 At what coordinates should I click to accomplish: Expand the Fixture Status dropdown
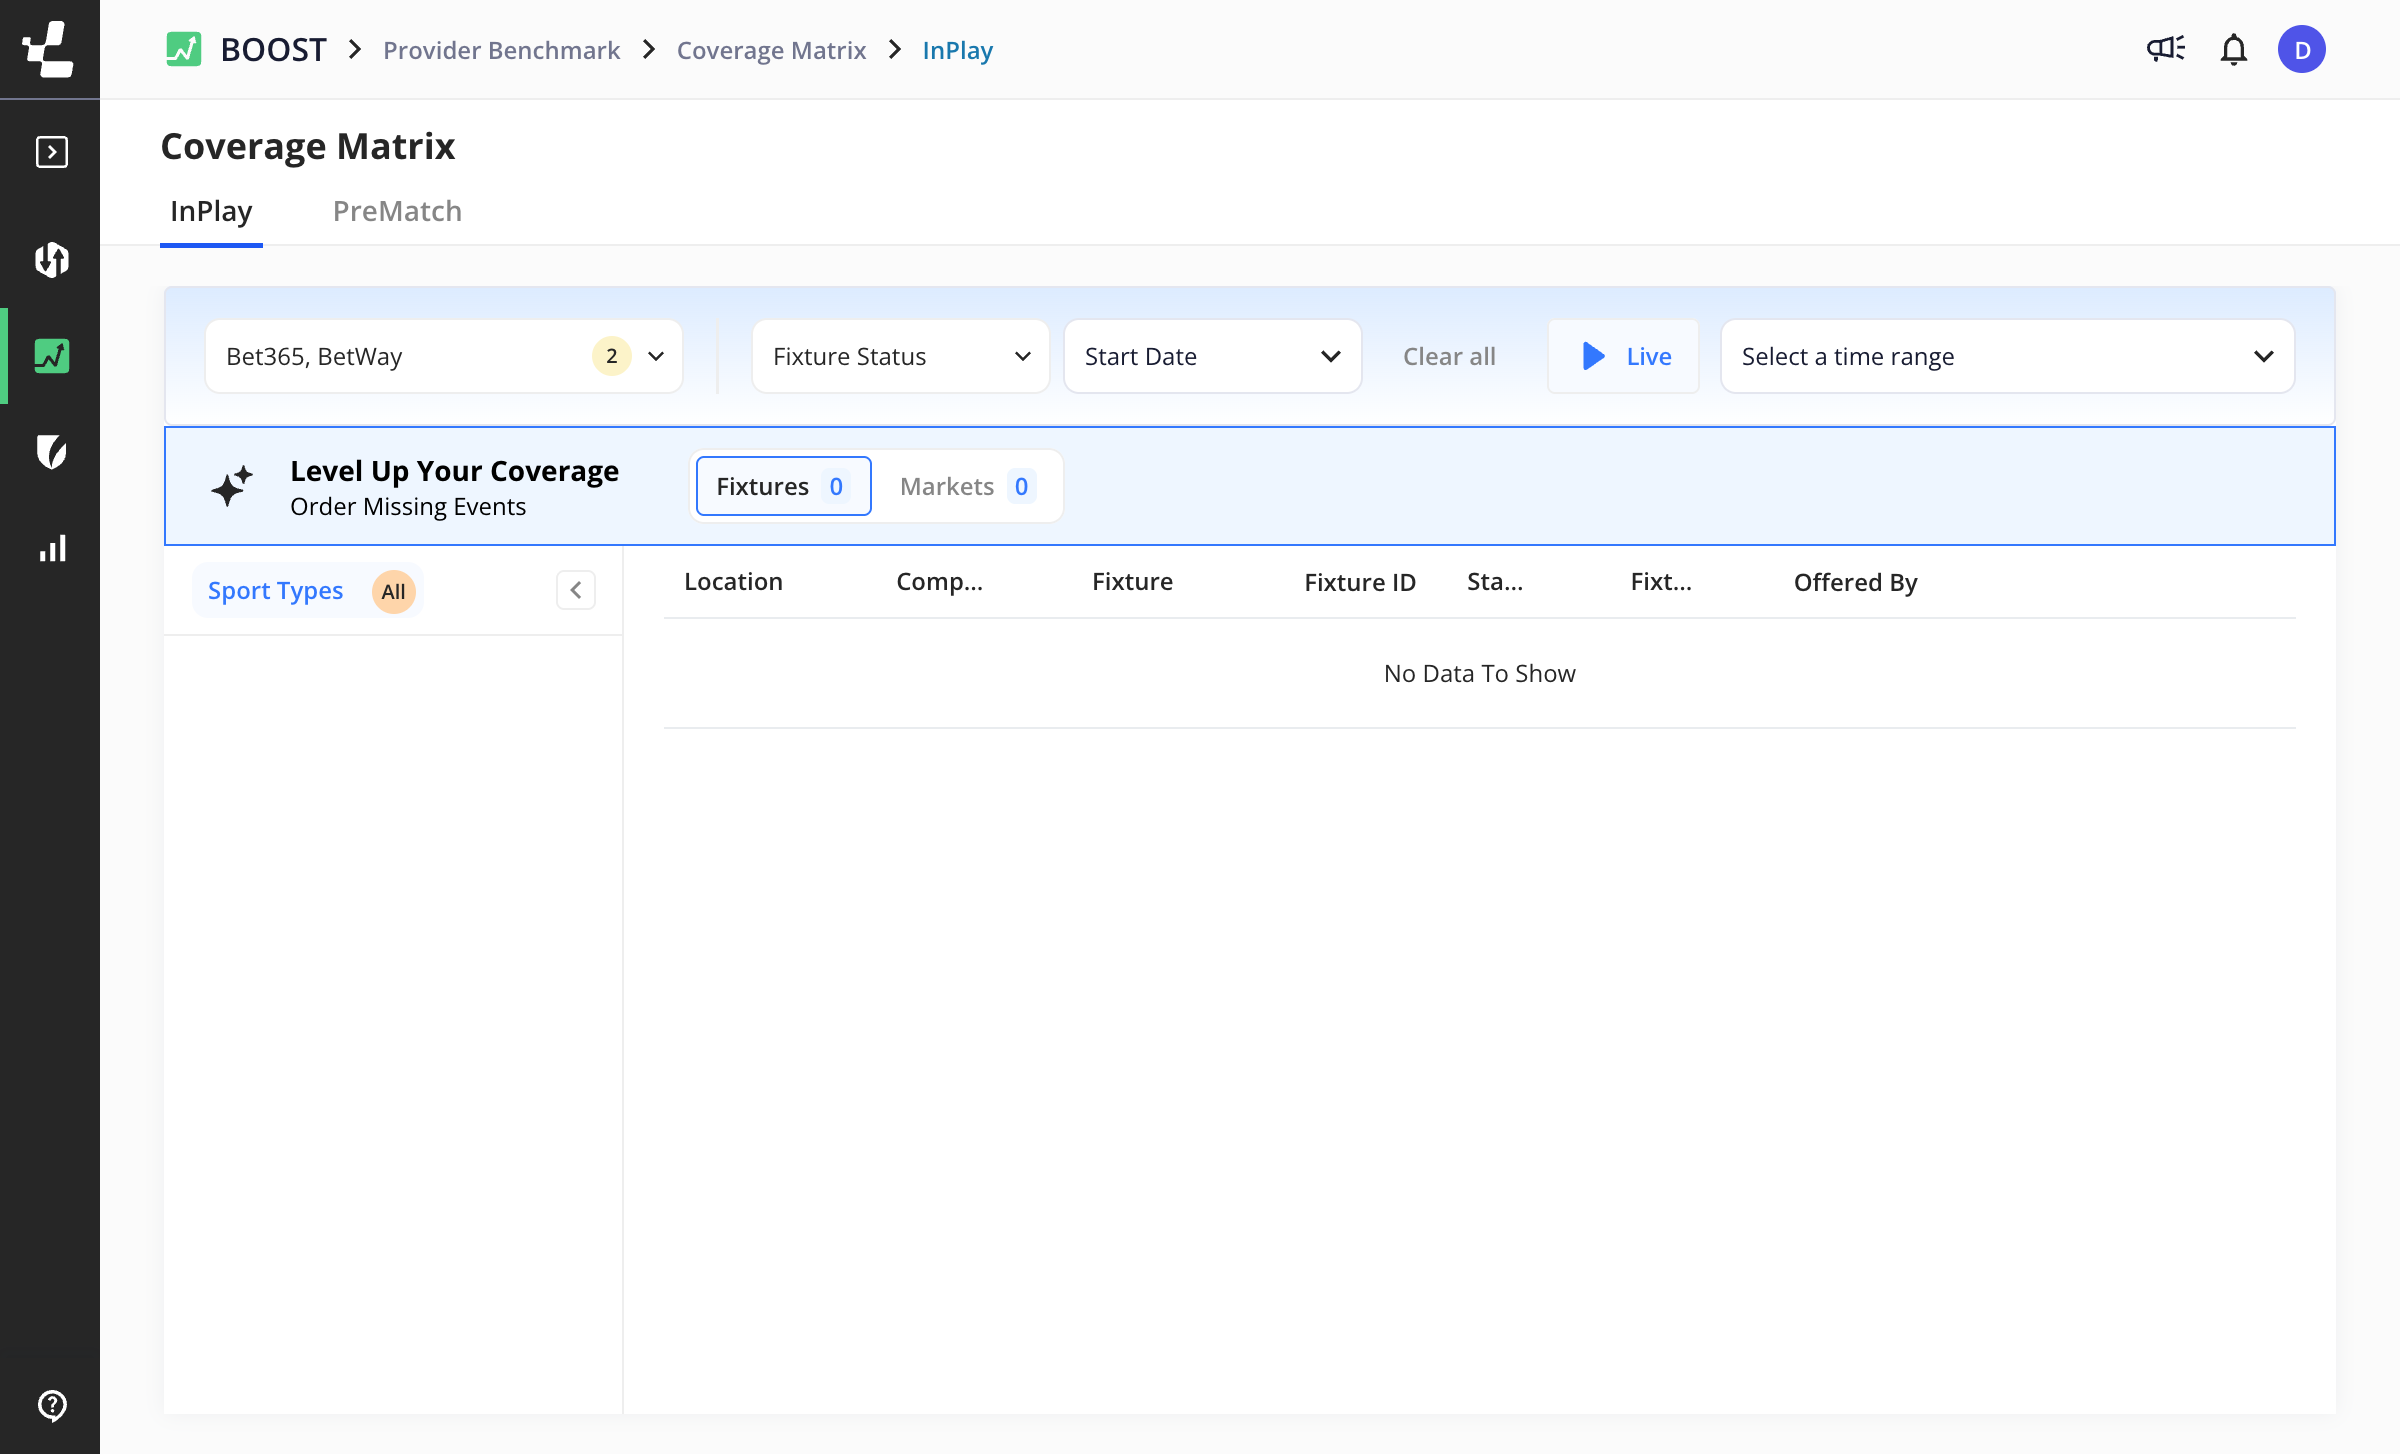click(x=900, y=356)
